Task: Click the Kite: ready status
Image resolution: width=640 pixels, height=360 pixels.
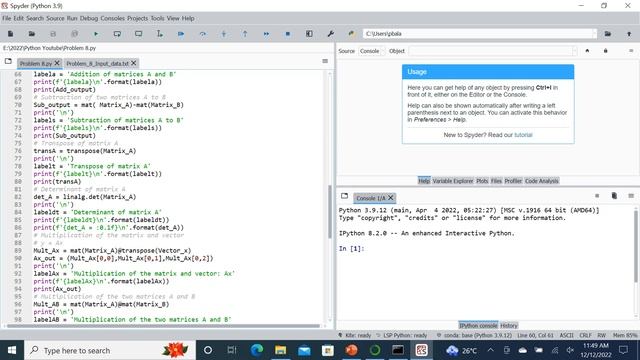Action: coord(355,335)
